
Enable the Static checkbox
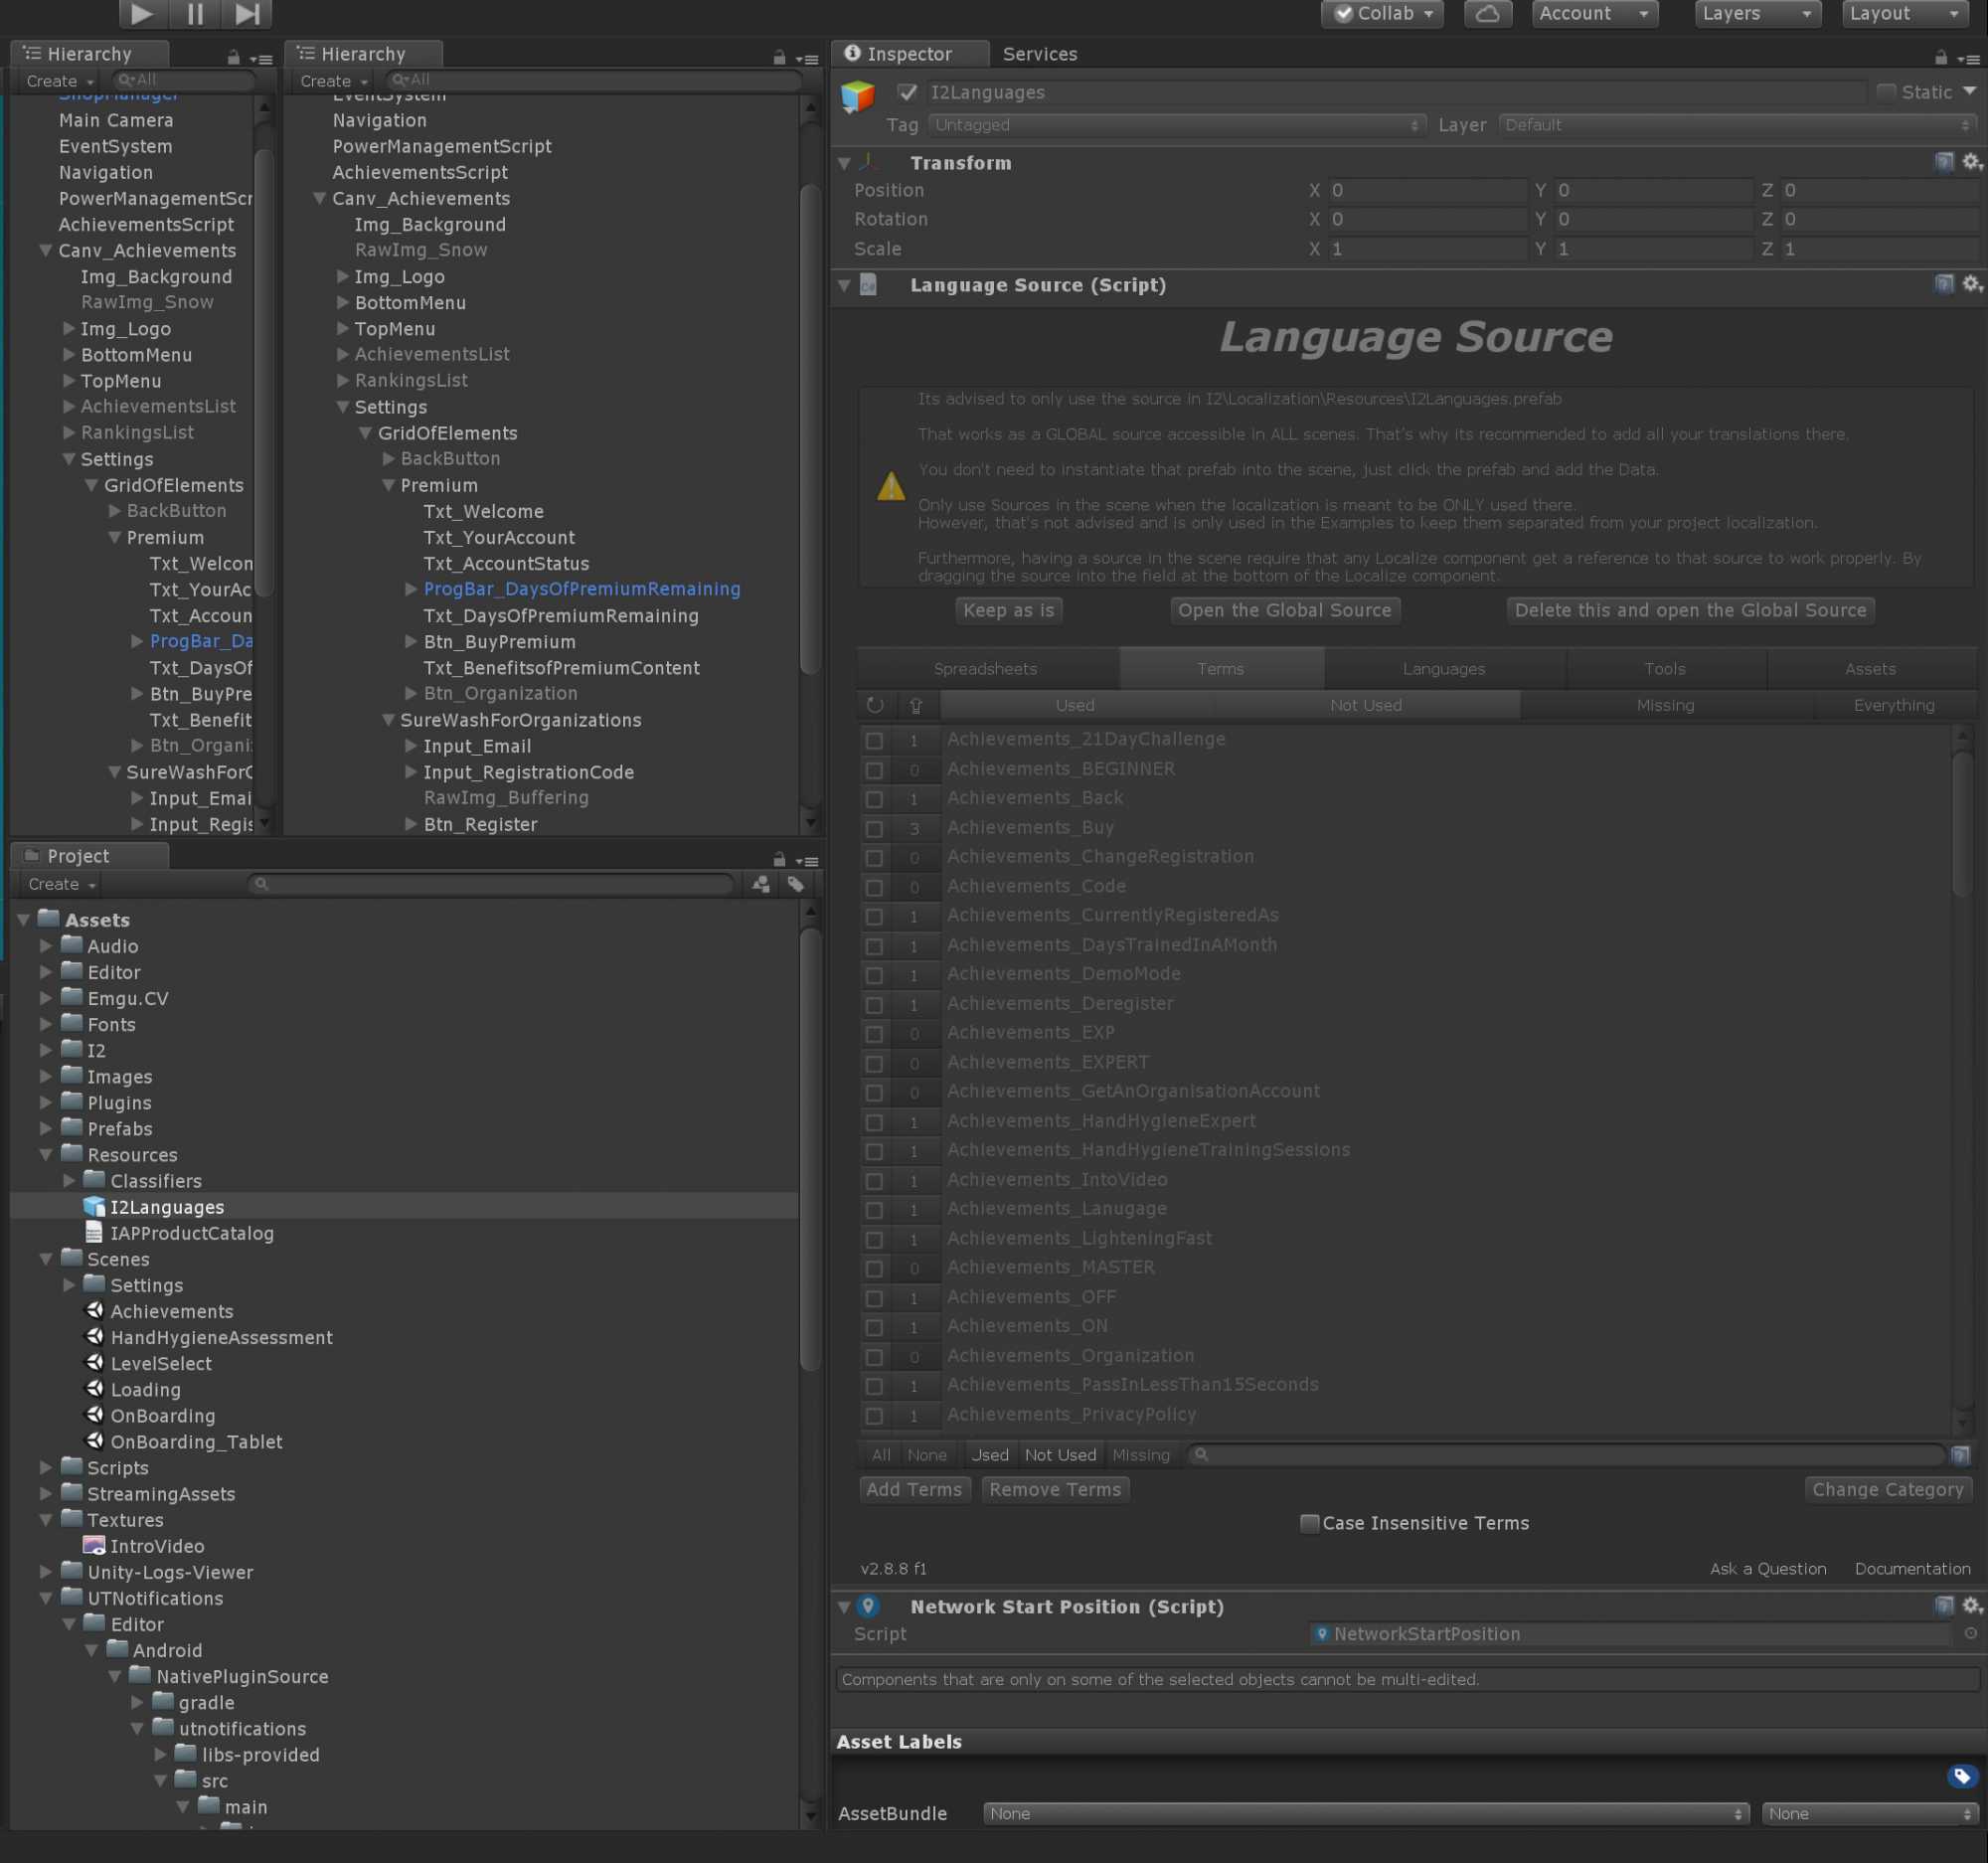(1886, 92)
